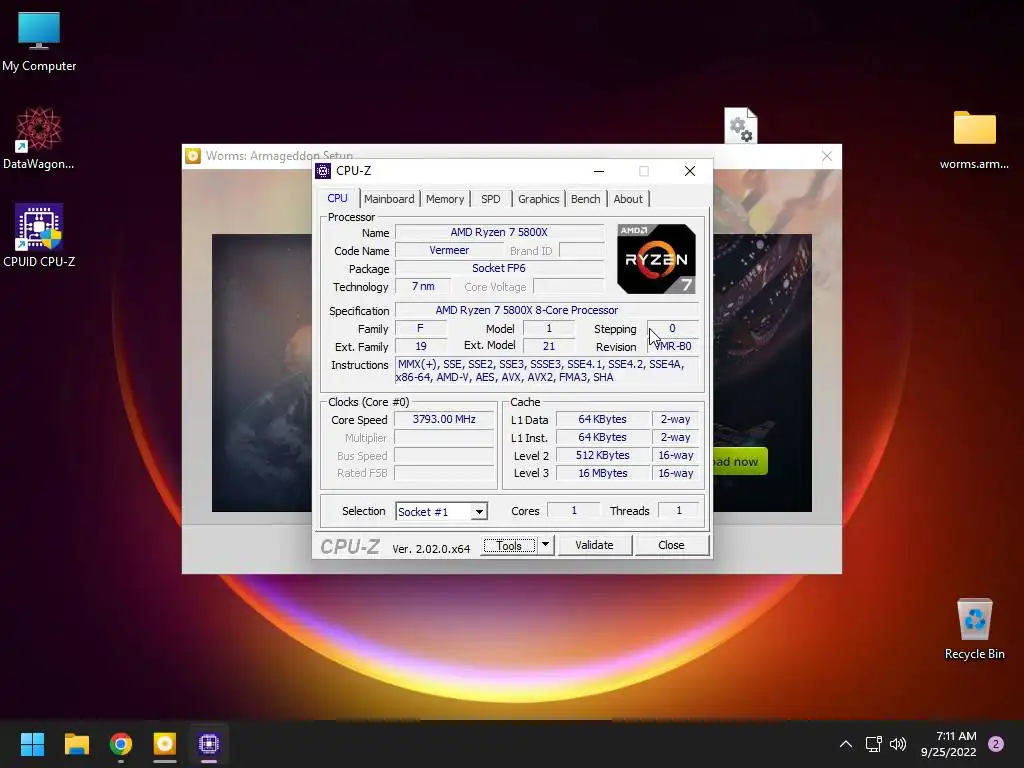Click the Close button in CPU-Z
This screenshot has height=768, width=1024.
point(671,545)
